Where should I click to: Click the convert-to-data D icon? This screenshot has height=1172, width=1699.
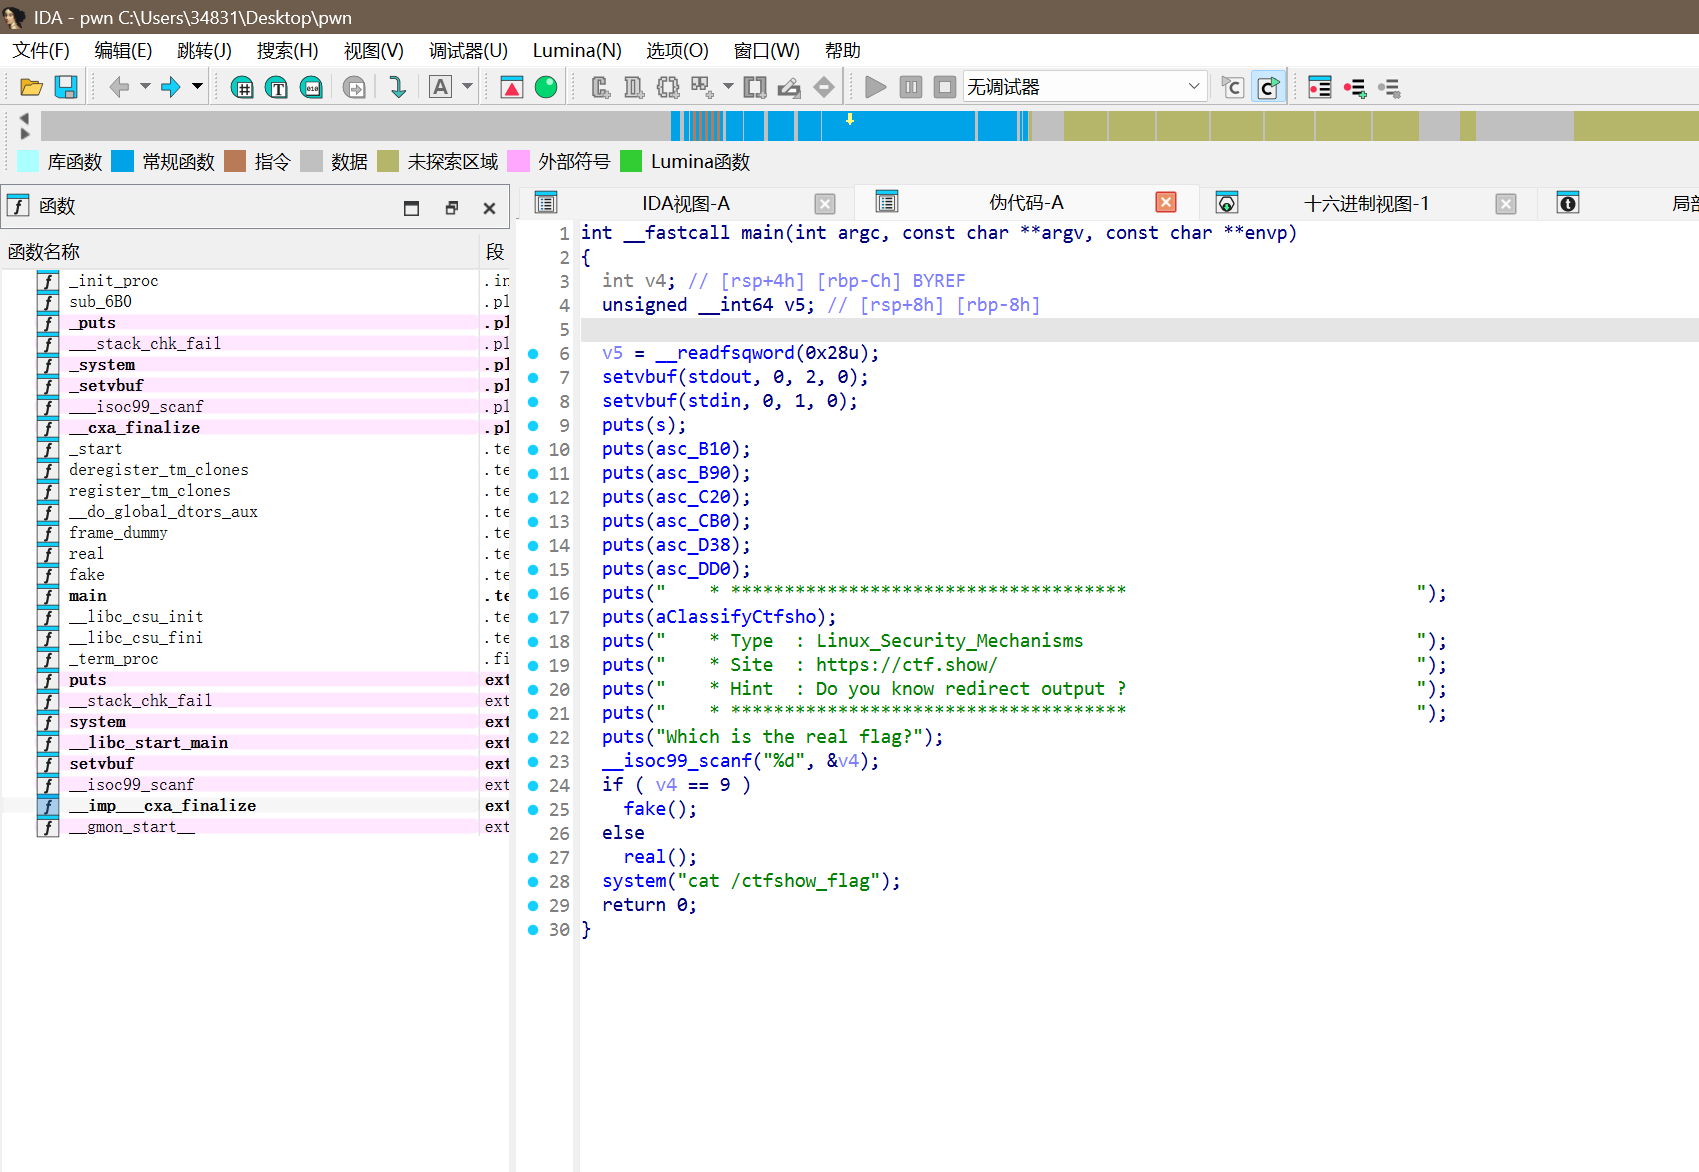tap(634, 88)
